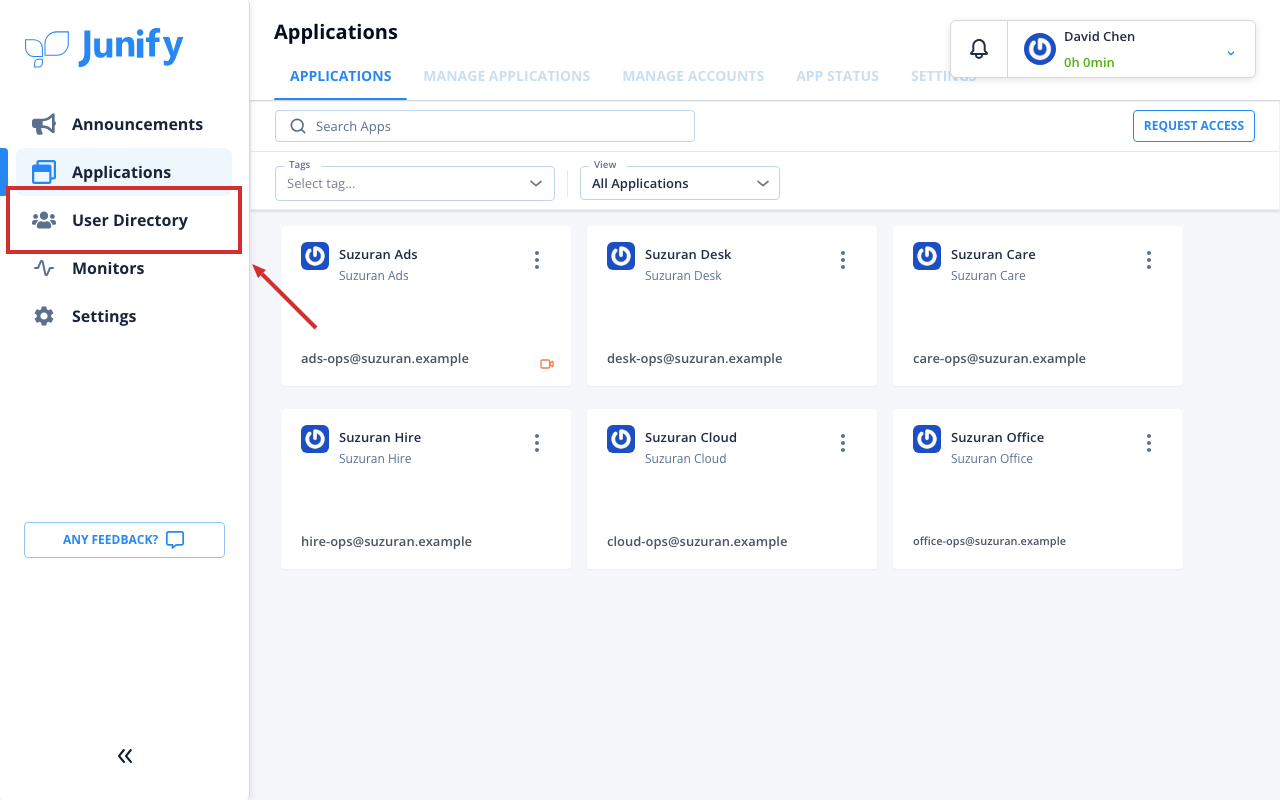
Task: Click the search magnifier icon
Action: [x=298, y=126]
